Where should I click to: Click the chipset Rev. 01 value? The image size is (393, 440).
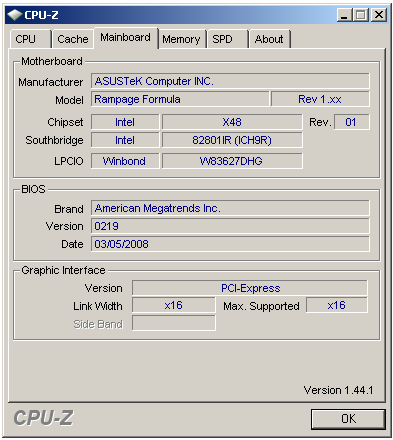[x=351, y=122]
